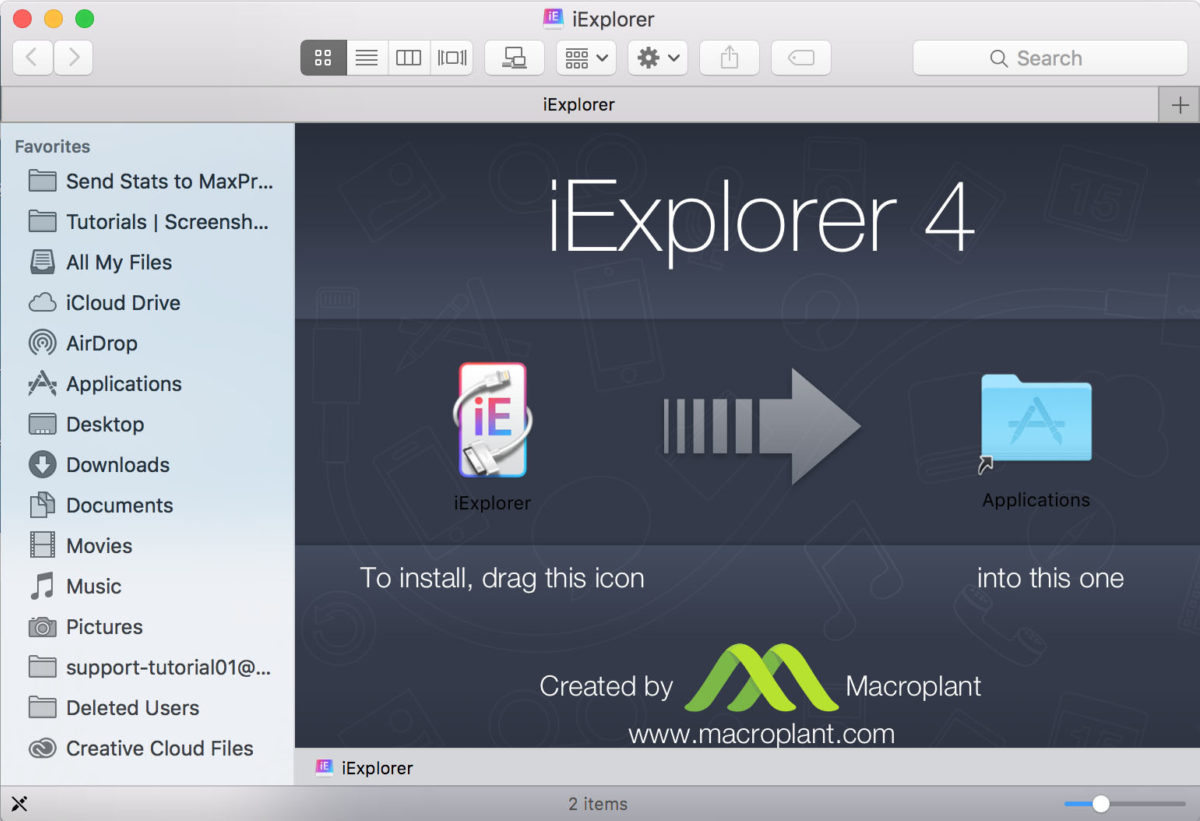1200x821 pixels.
Task: Switch to column view
Action: [409, 58]
